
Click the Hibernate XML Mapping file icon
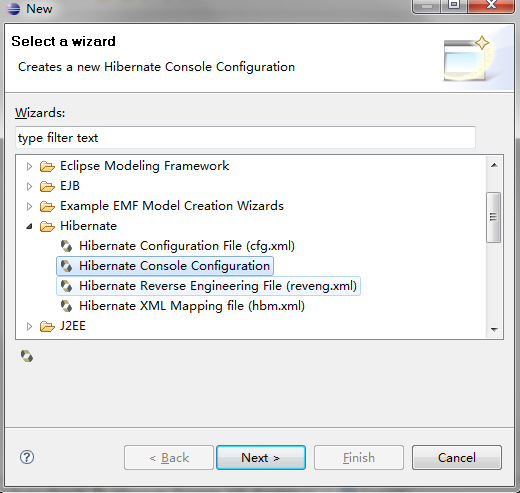(x=66, y=306)
